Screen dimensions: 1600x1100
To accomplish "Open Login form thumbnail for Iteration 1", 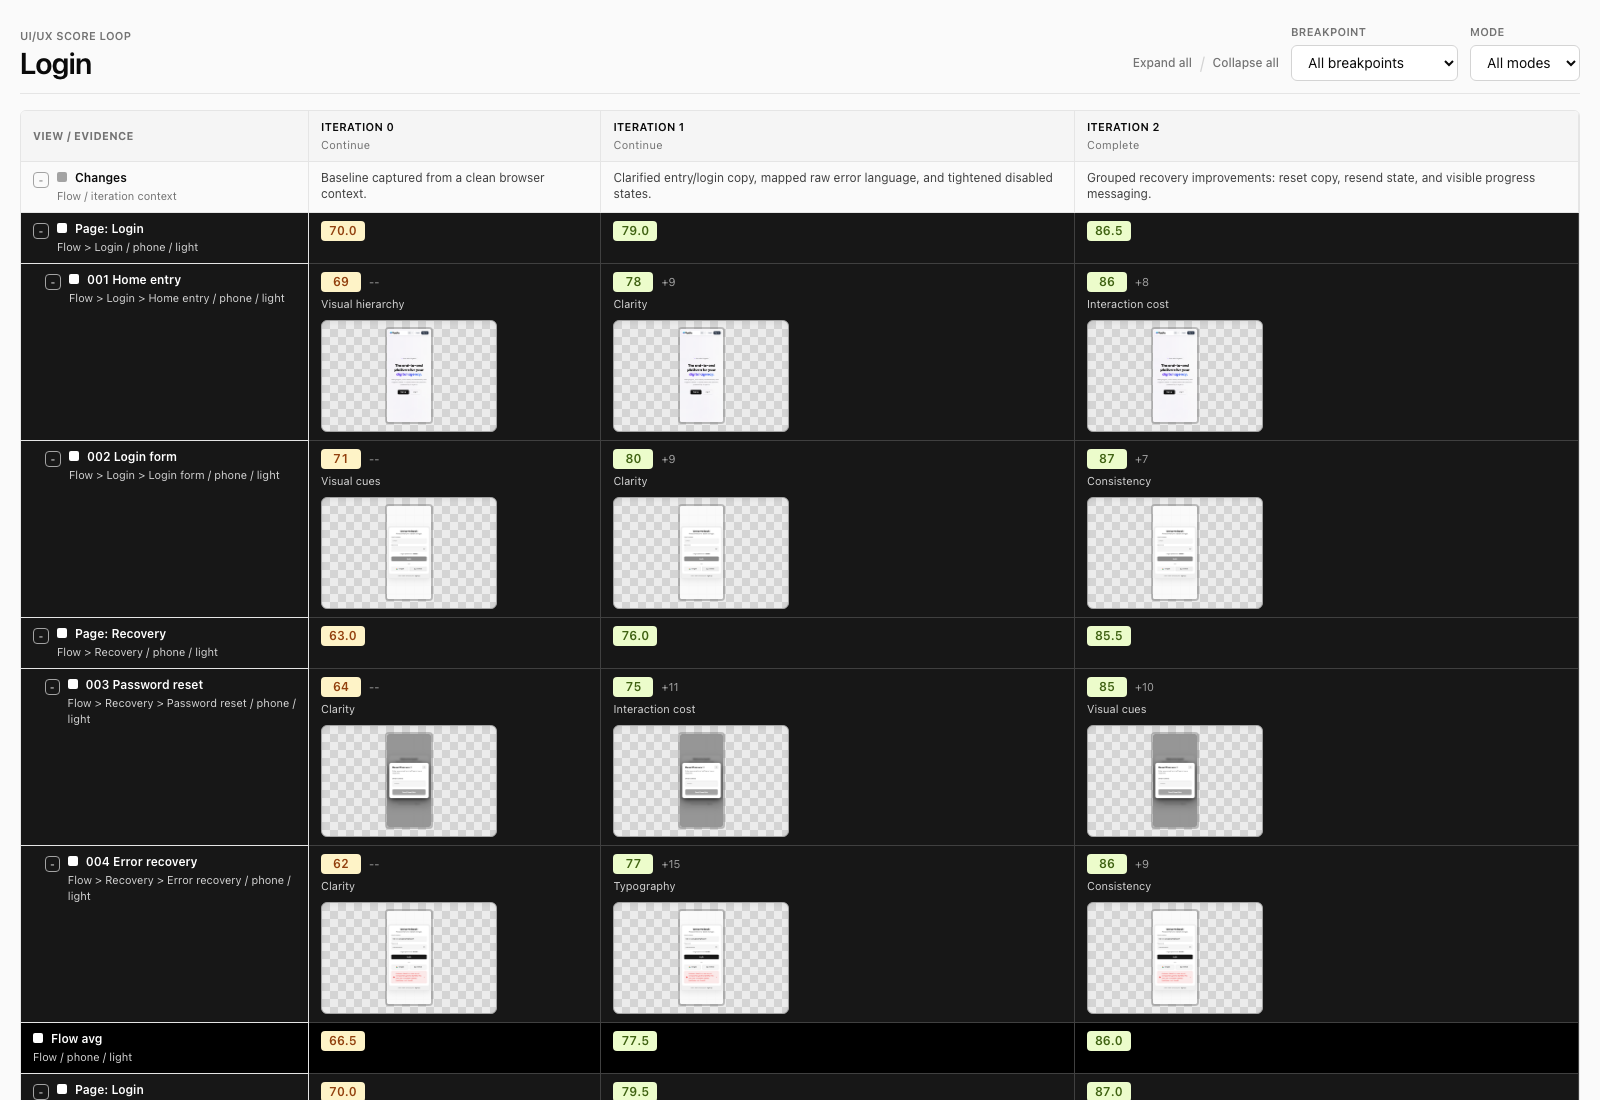I will pos(701,553).
